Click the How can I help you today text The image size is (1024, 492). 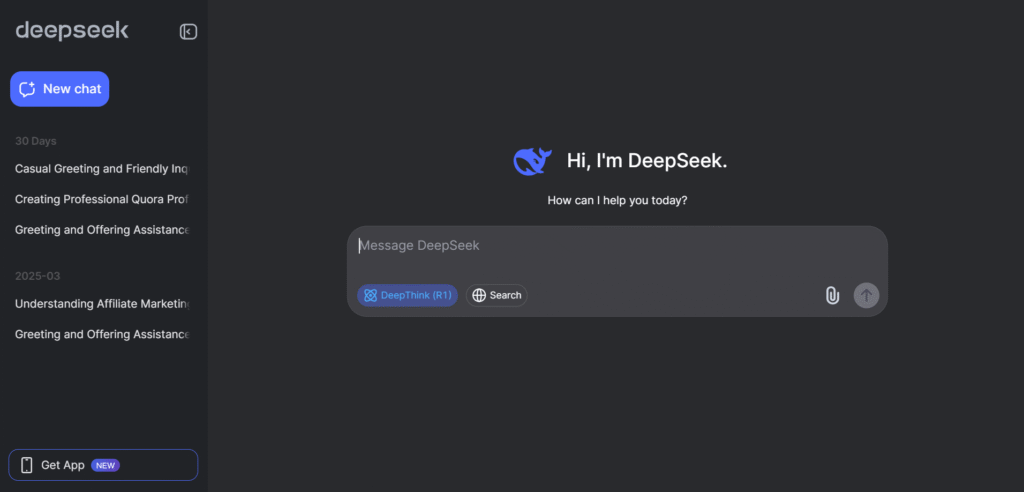coord(617,201)
